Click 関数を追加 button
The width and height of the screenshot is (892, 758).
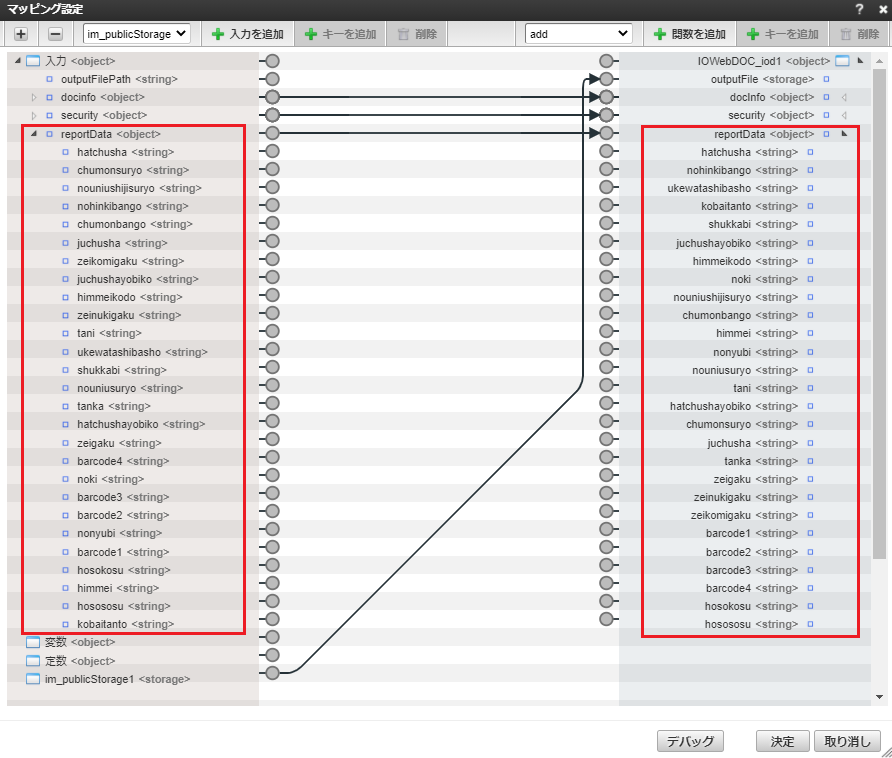point(689,34)
